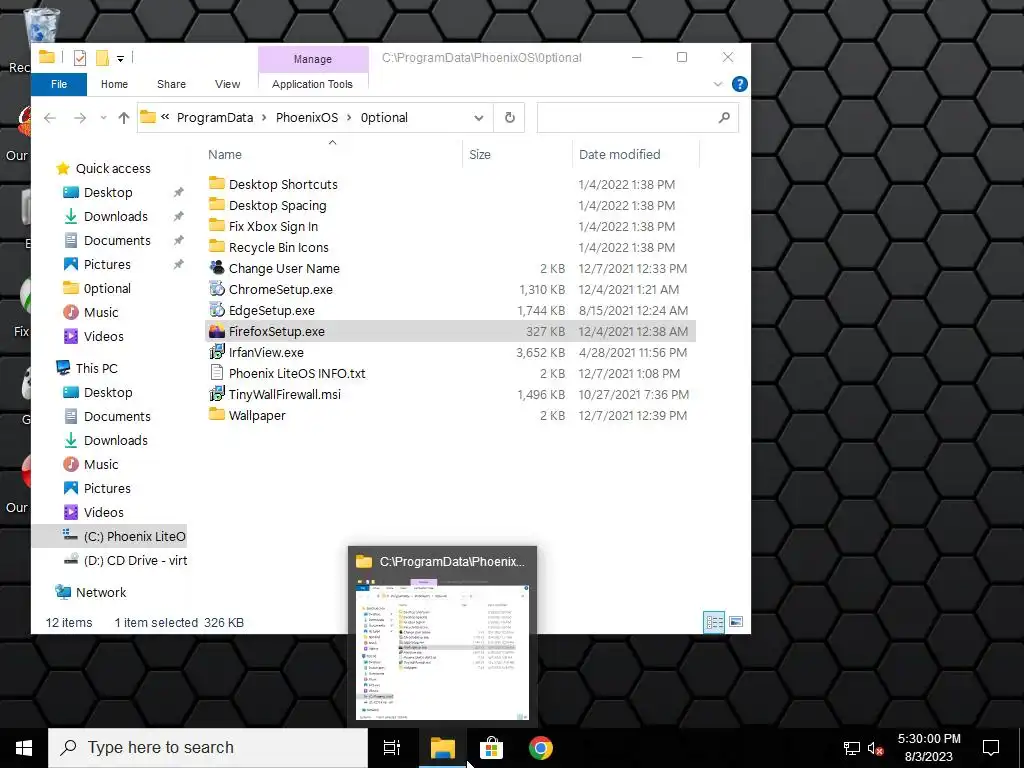The width and height of the screenshot is (1024, 768).
Task: Click Quick access in the navigation pane
Action: point(112,168)
